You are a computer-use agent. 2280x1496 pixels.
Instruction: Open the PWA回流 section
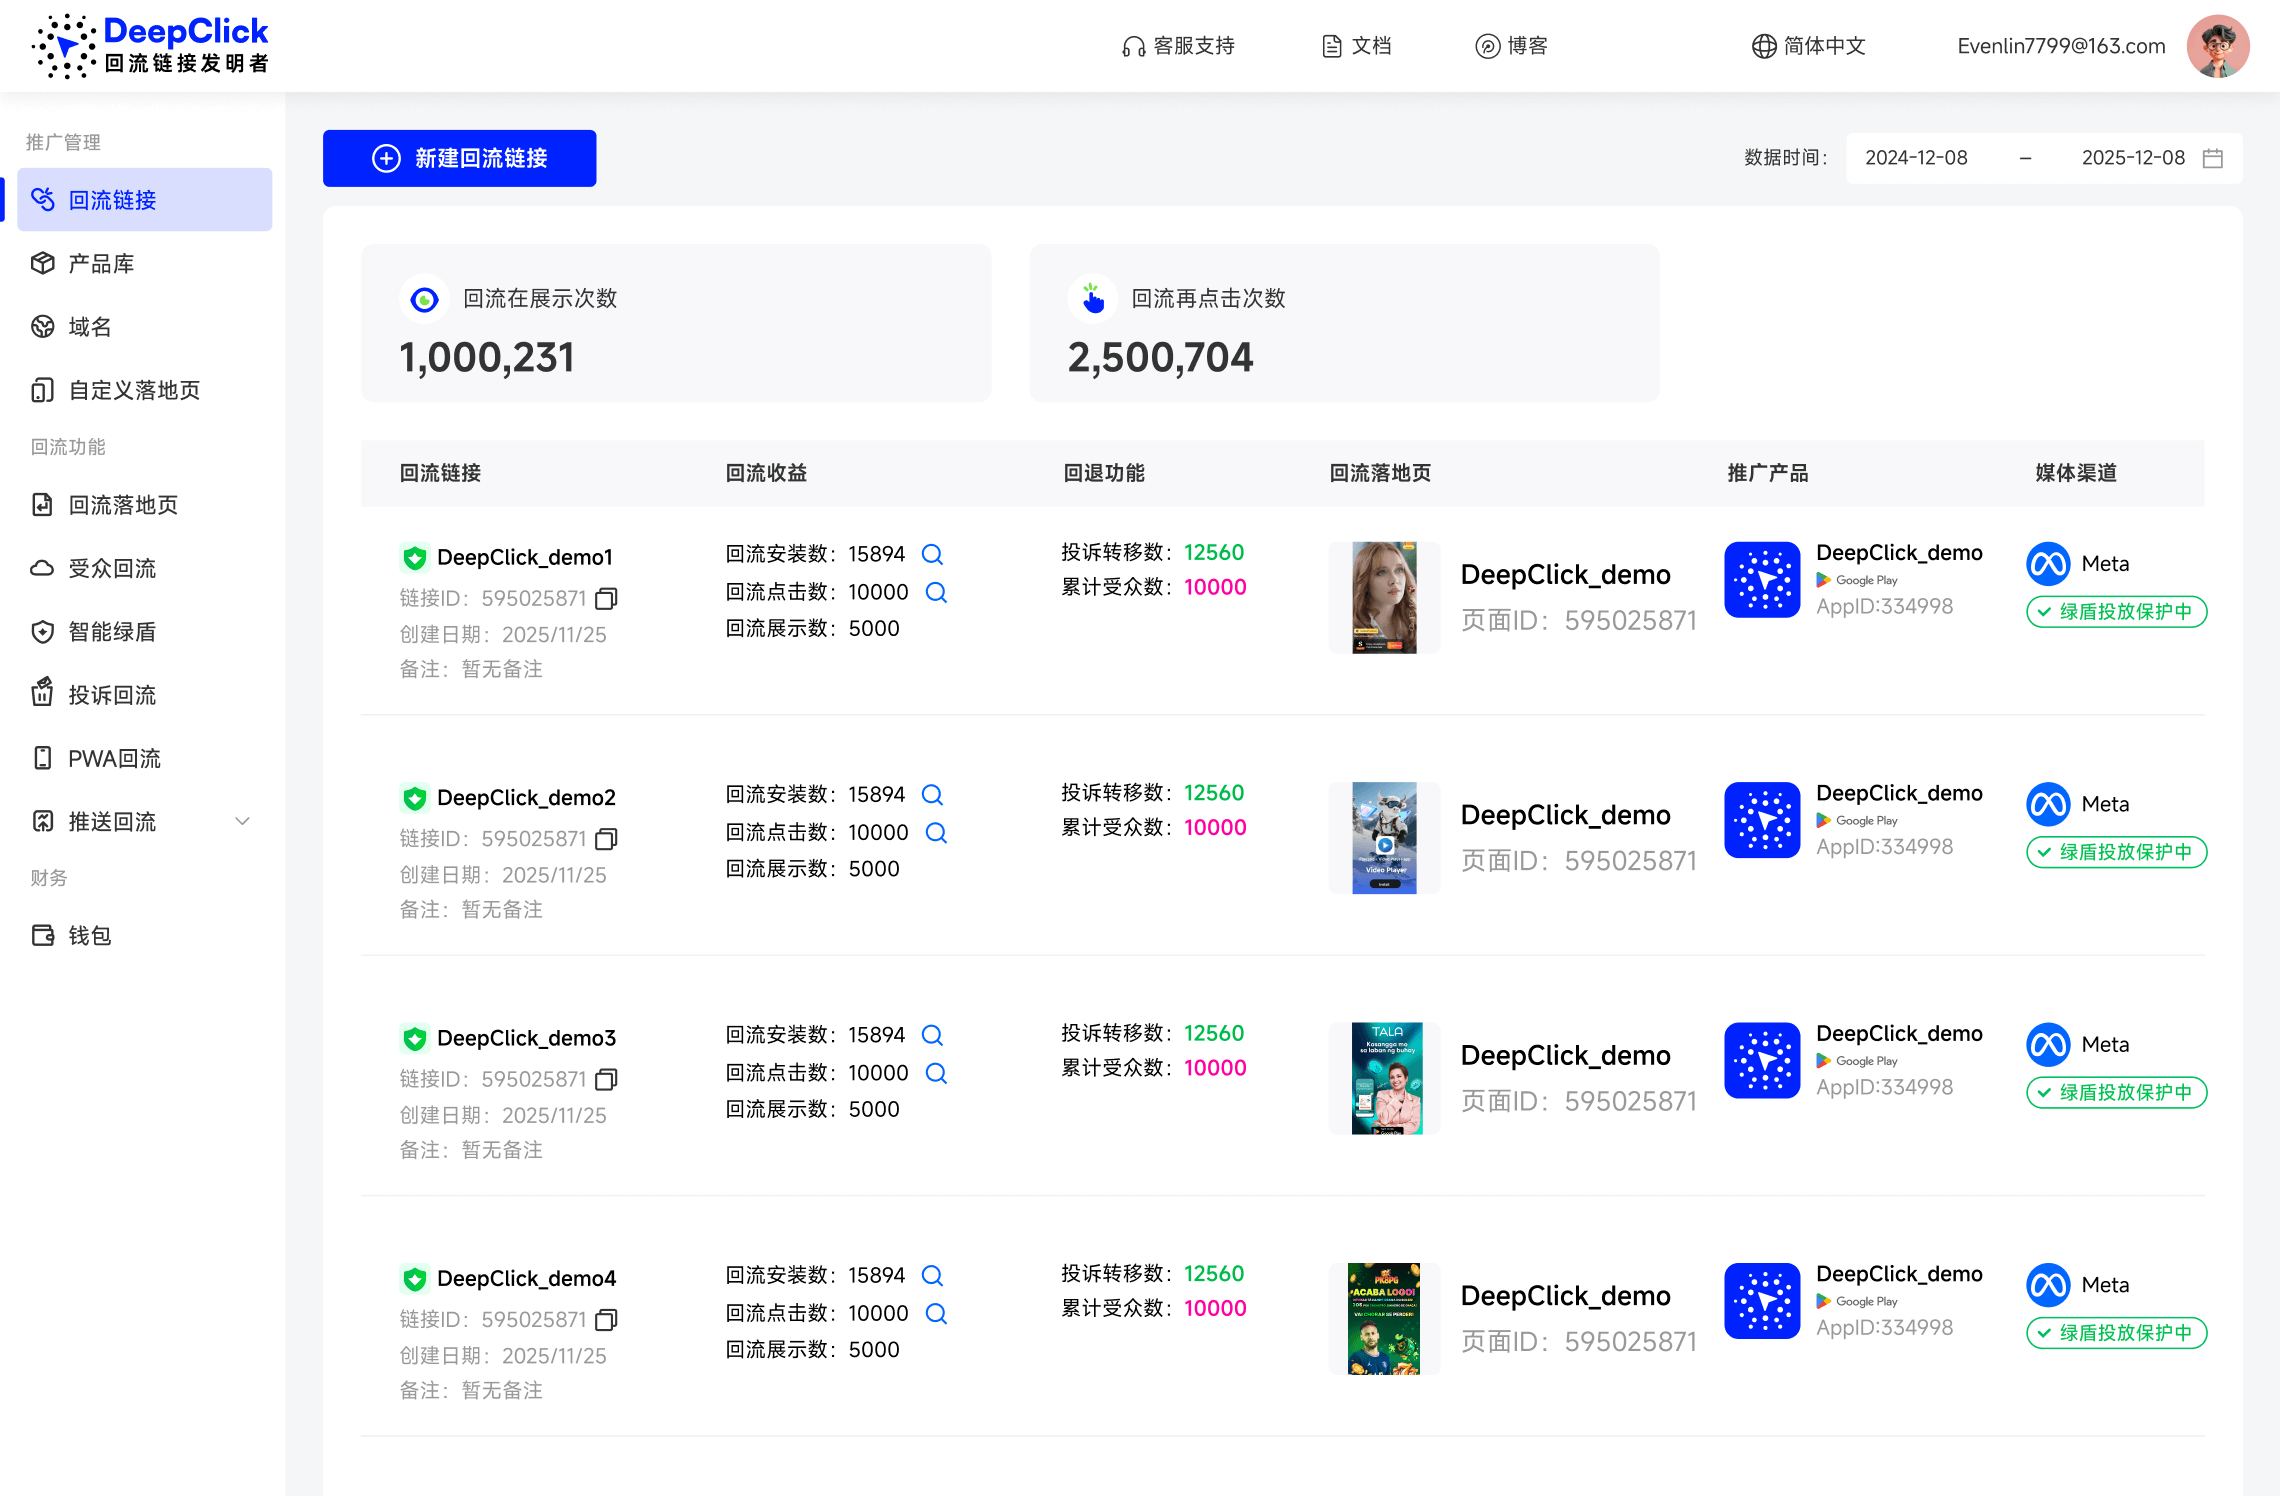click(x=114, y=758)
